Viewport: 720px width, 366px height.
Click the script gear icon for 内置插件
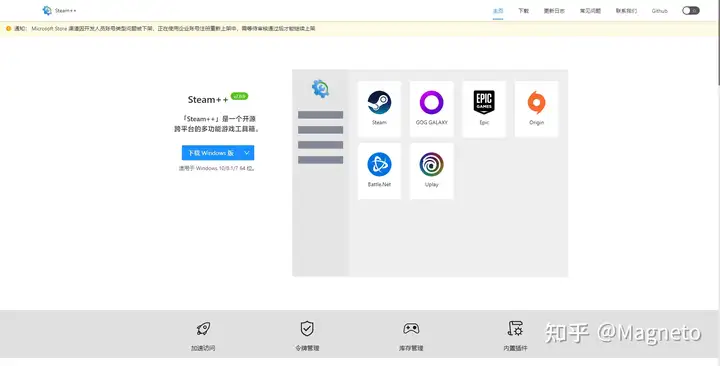pos(515,328)
